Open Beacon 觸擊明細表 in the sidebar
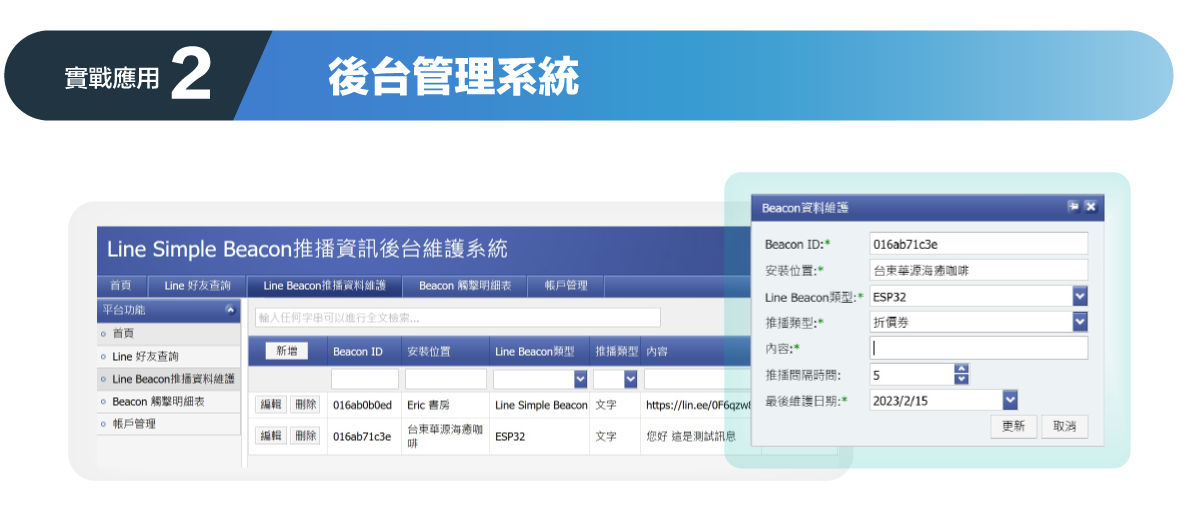 tap(169, 401)
